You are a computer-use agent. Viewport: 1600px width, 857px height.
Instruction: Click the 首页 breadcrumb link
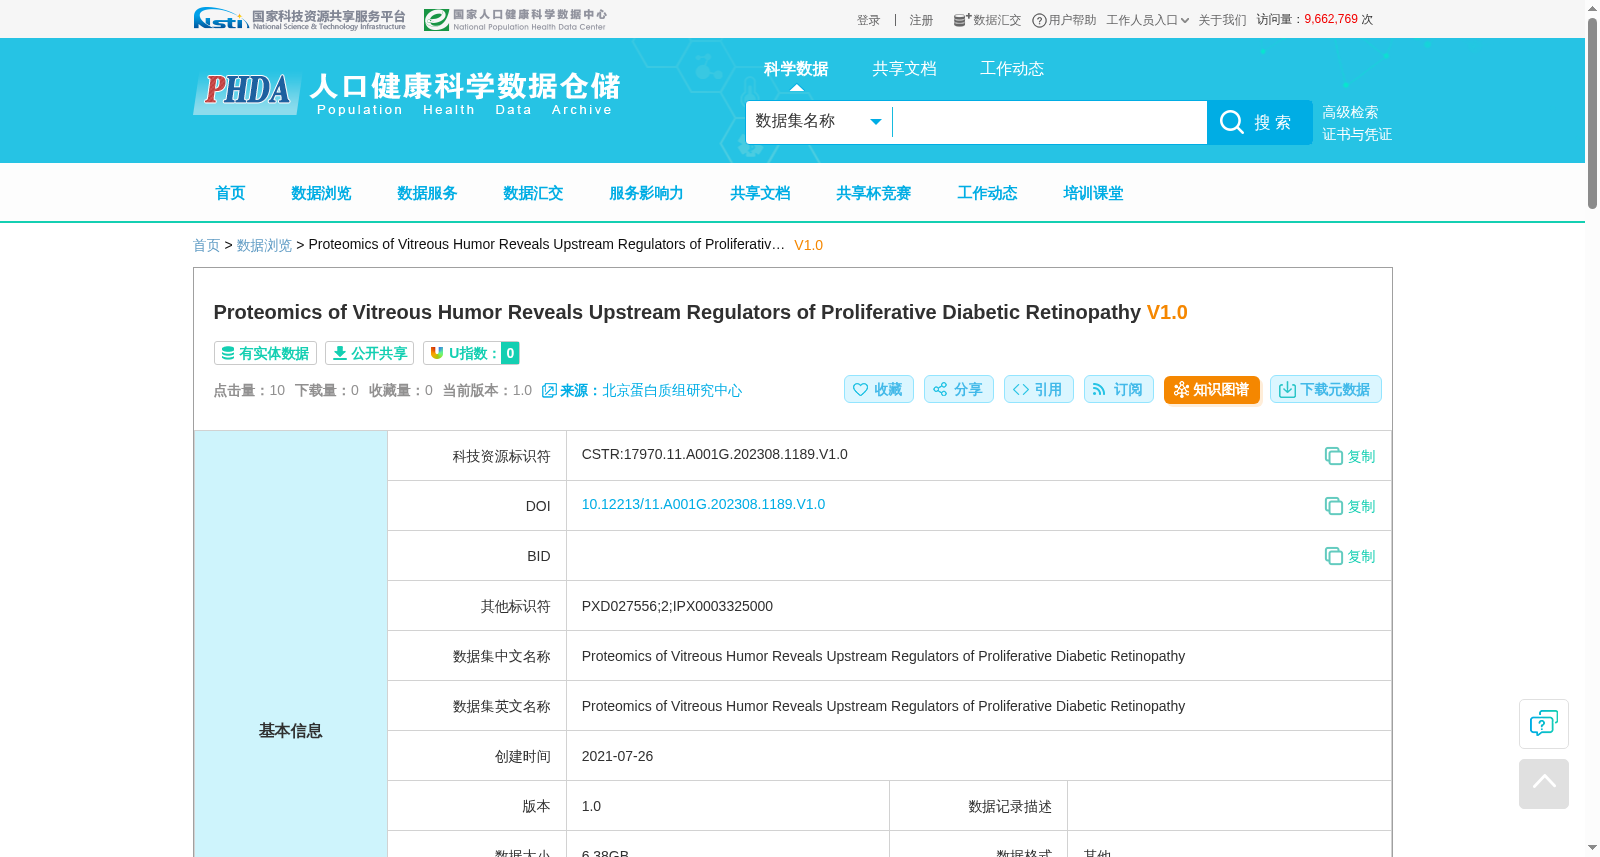click(x=206, y=245)
